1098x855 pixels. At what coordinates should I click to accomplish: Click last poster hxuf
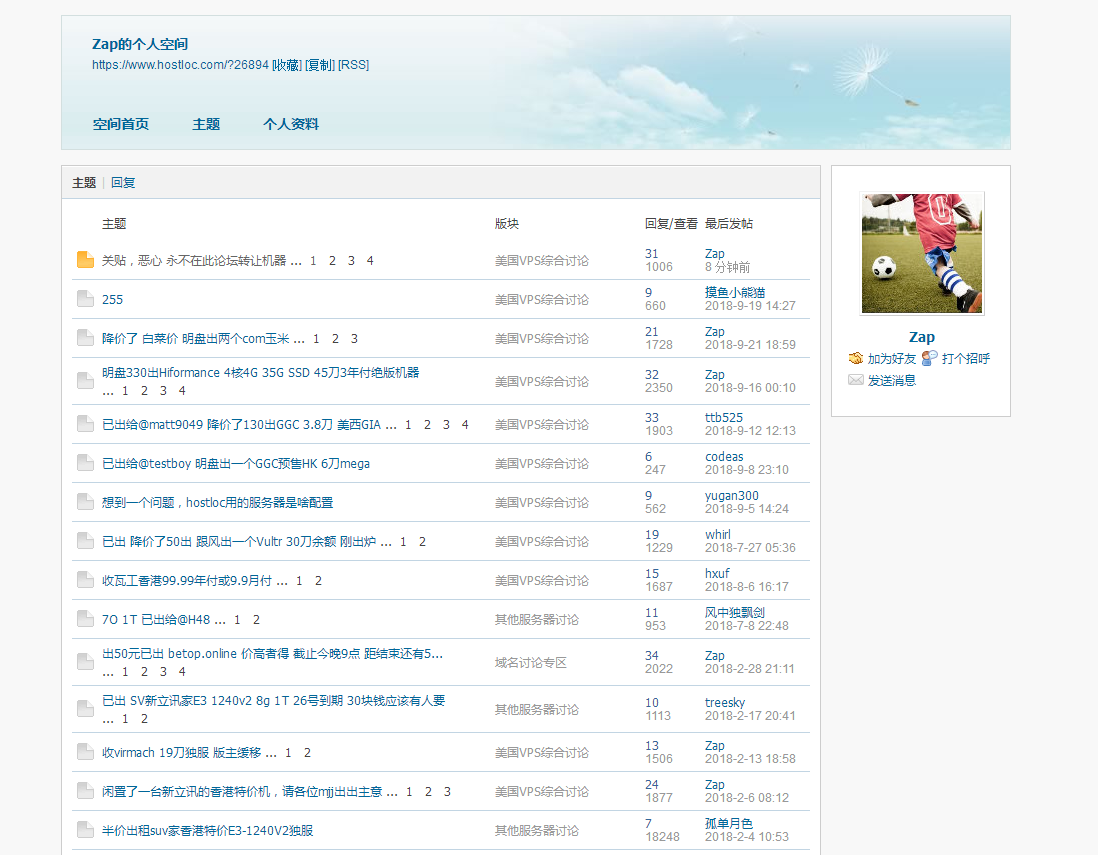717,574
